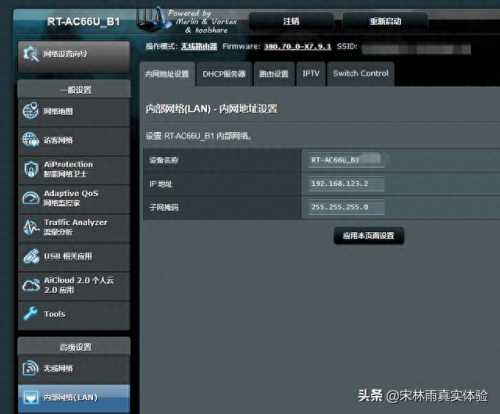Switch to the IPTV tab
This screenshot has width=500, height=414.
point(311,74)
